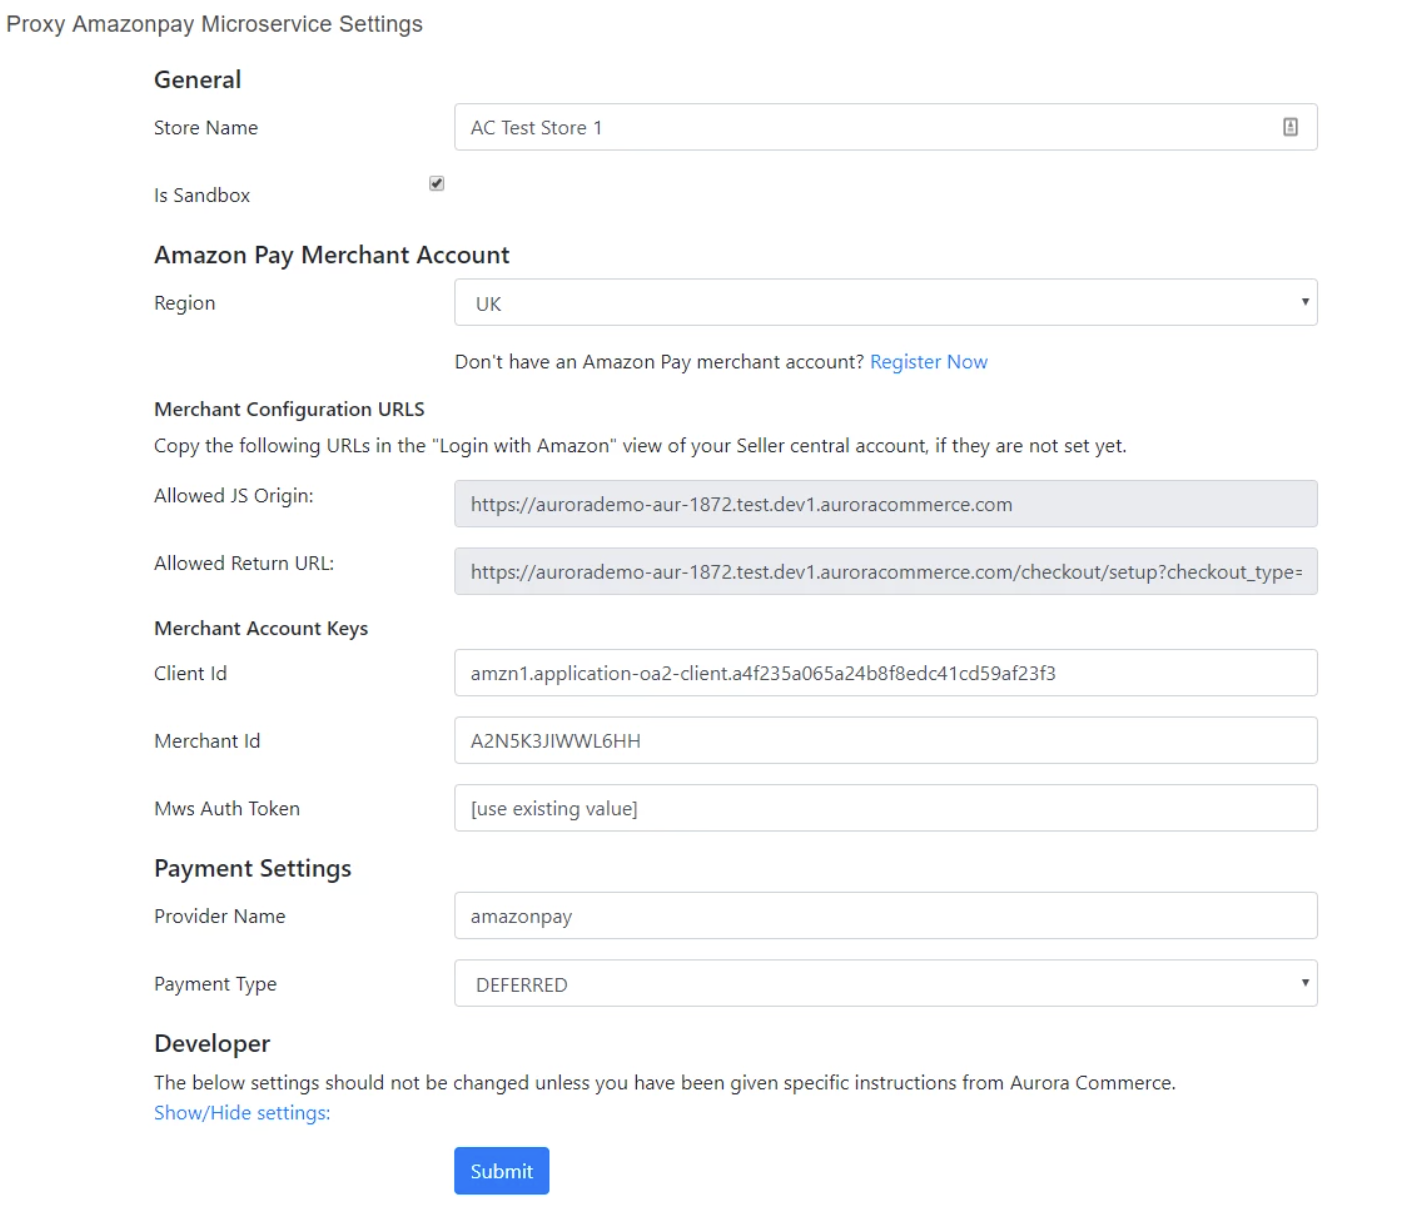This screenshot has height=1212, width=1408.
Task: Click the "Developer" section heading
Action: [212, 1043]
